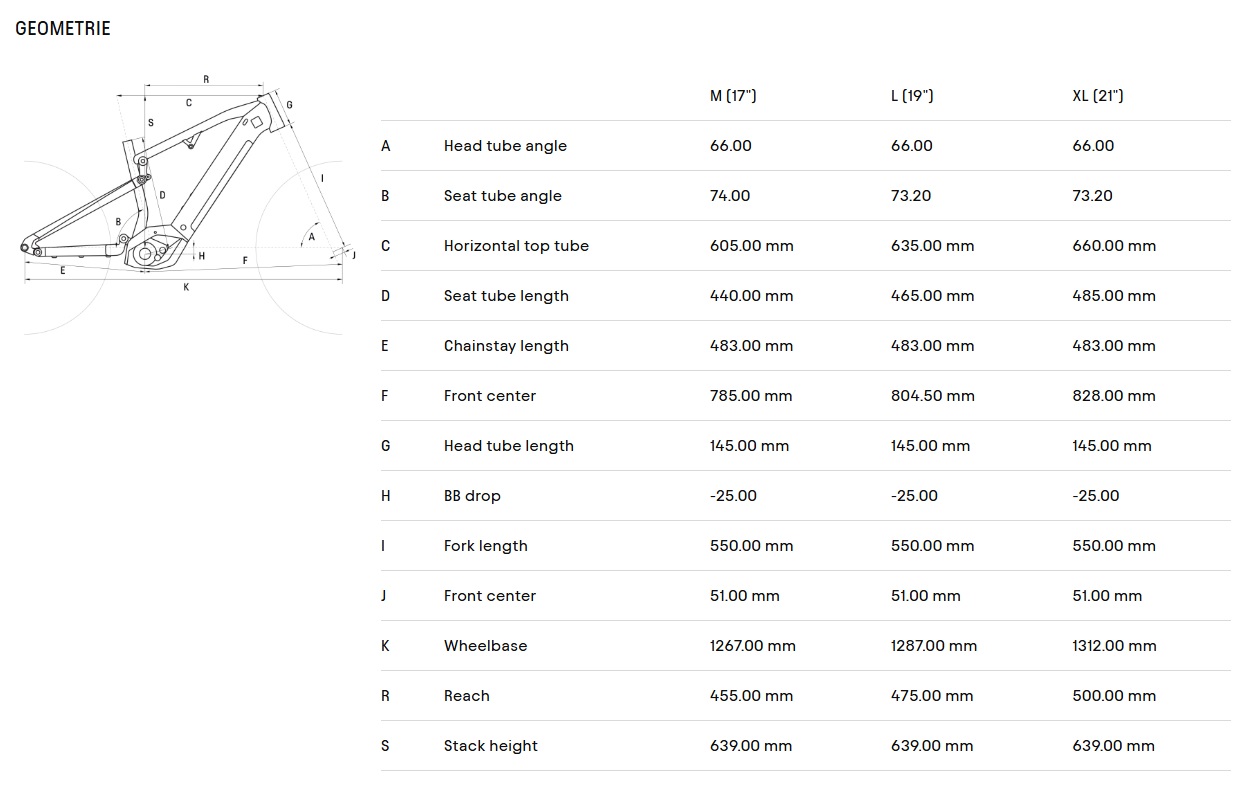The height and width of the screenshot is (792, 1249).
Task: Click the 1312.00 mm wheelbase value
Action: tap(1115, 646)
